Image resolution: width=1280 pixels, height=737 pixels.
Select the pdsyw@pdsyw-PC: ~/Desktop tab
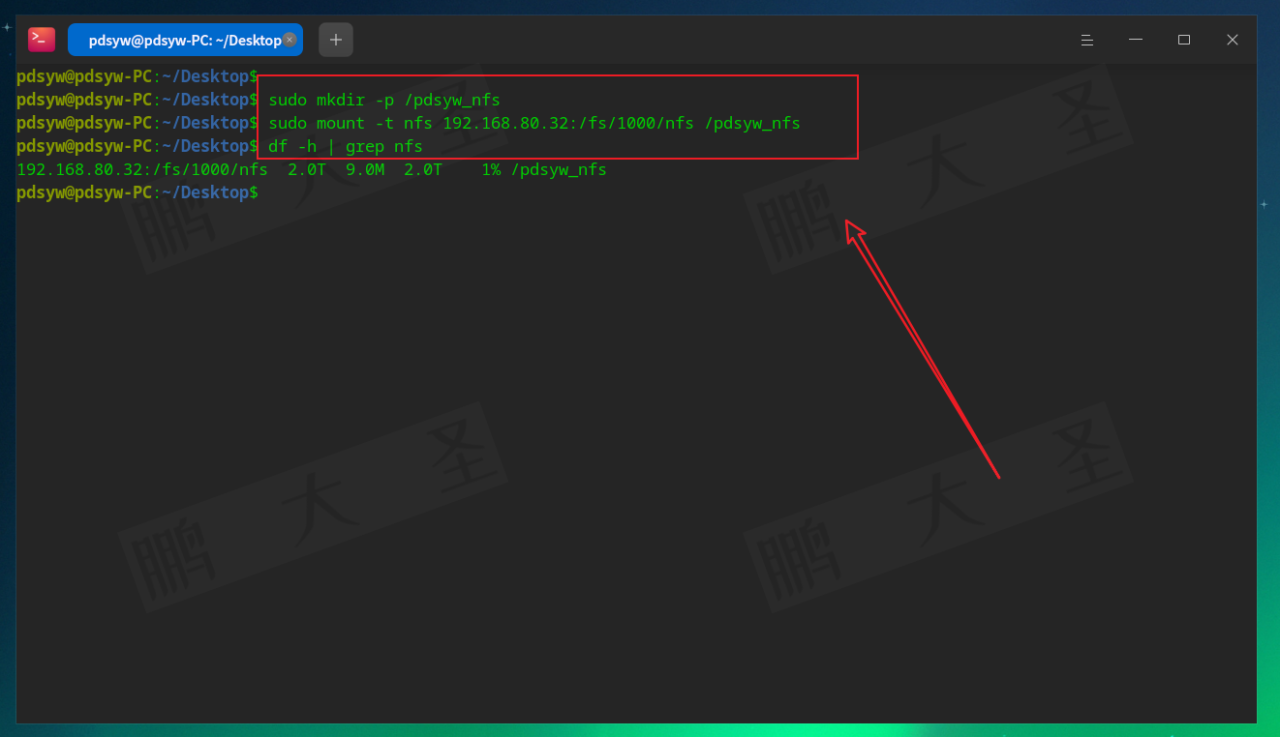[185, 40]
